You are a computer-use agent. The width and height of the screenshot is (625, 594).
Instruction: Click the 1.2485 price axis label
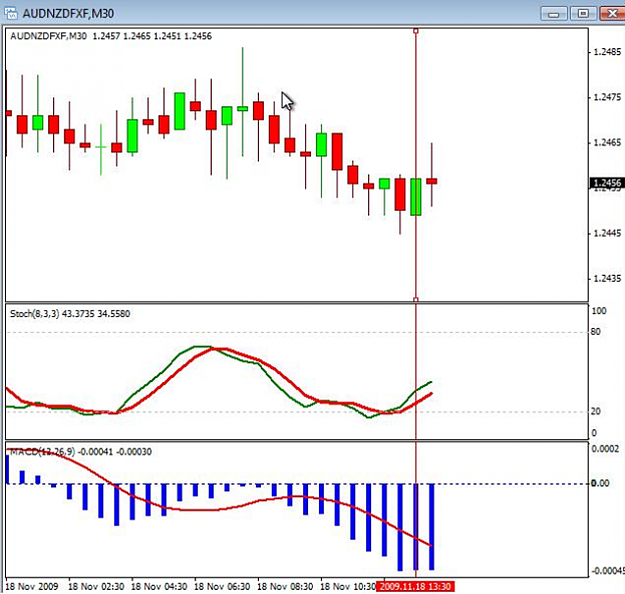[x=607, y=52]
